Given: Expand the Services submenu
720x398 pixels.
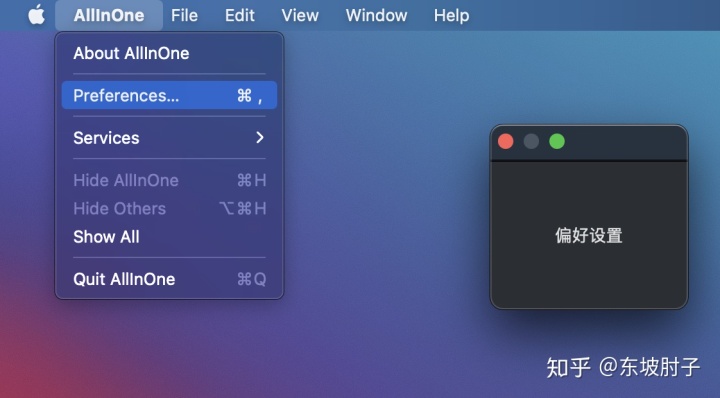Looking at the screenshot, I should (x=169, y=138).
